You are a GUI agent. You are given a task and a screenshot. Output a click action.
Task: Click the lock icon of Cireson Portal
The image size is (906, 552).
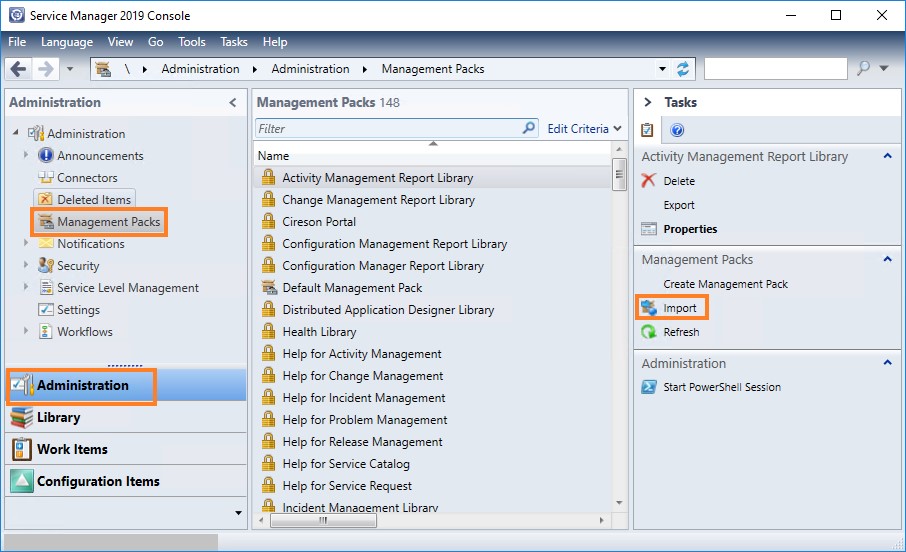pos(268,221)
